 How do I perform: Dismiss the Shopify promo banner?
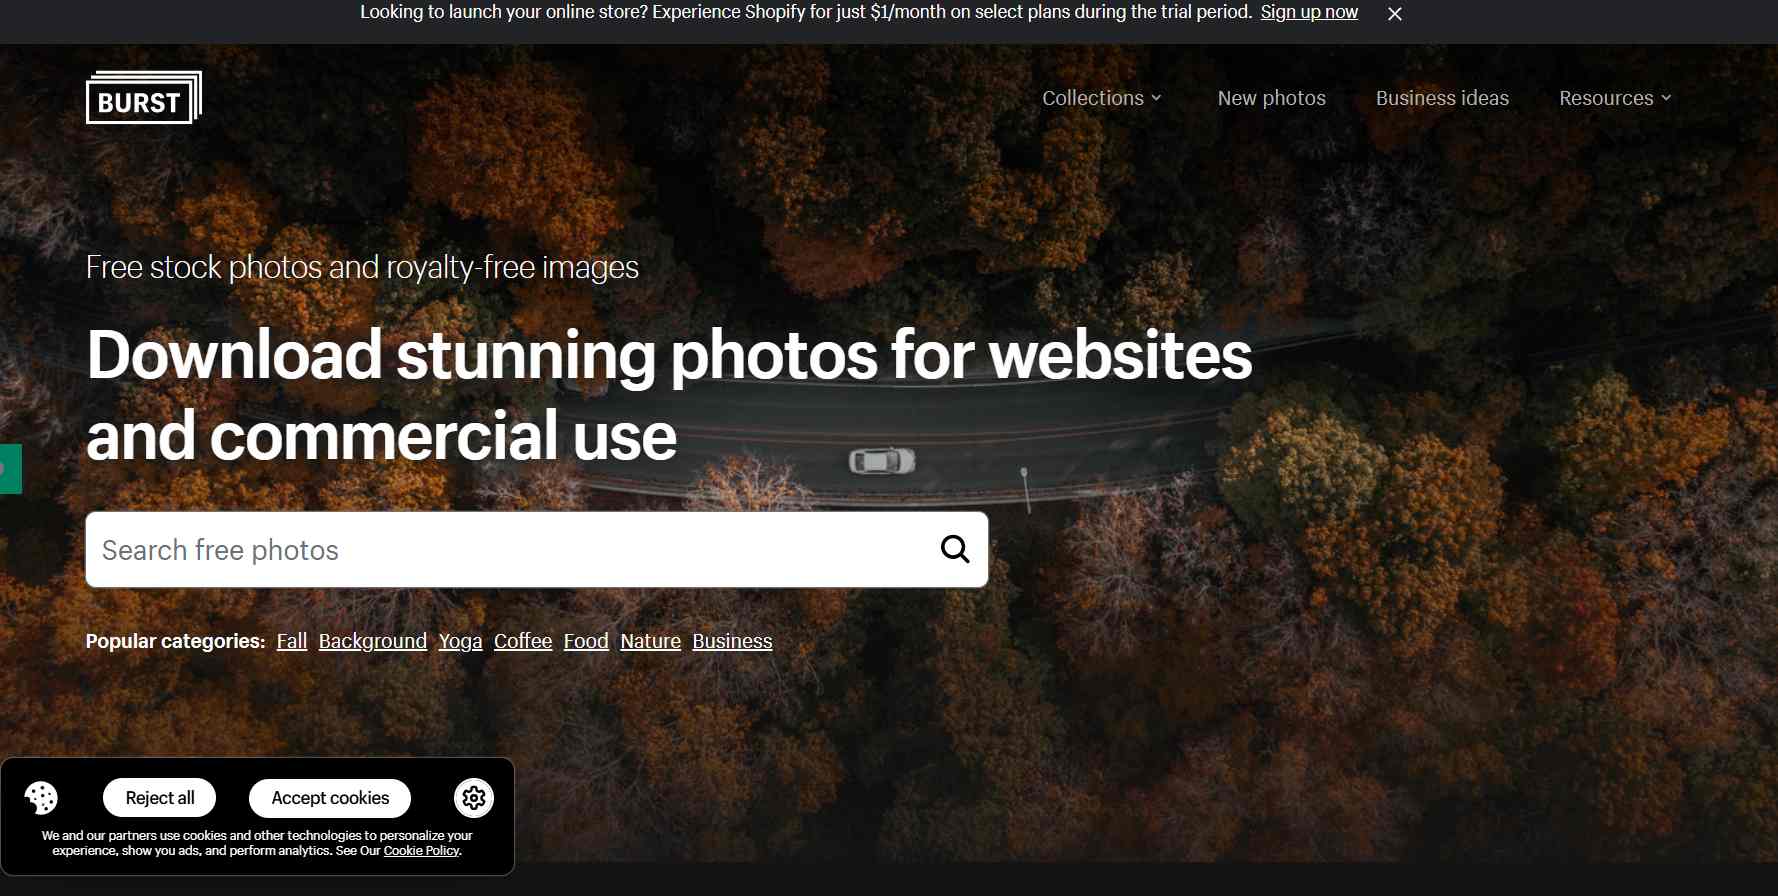click(x=1395, y=14)
